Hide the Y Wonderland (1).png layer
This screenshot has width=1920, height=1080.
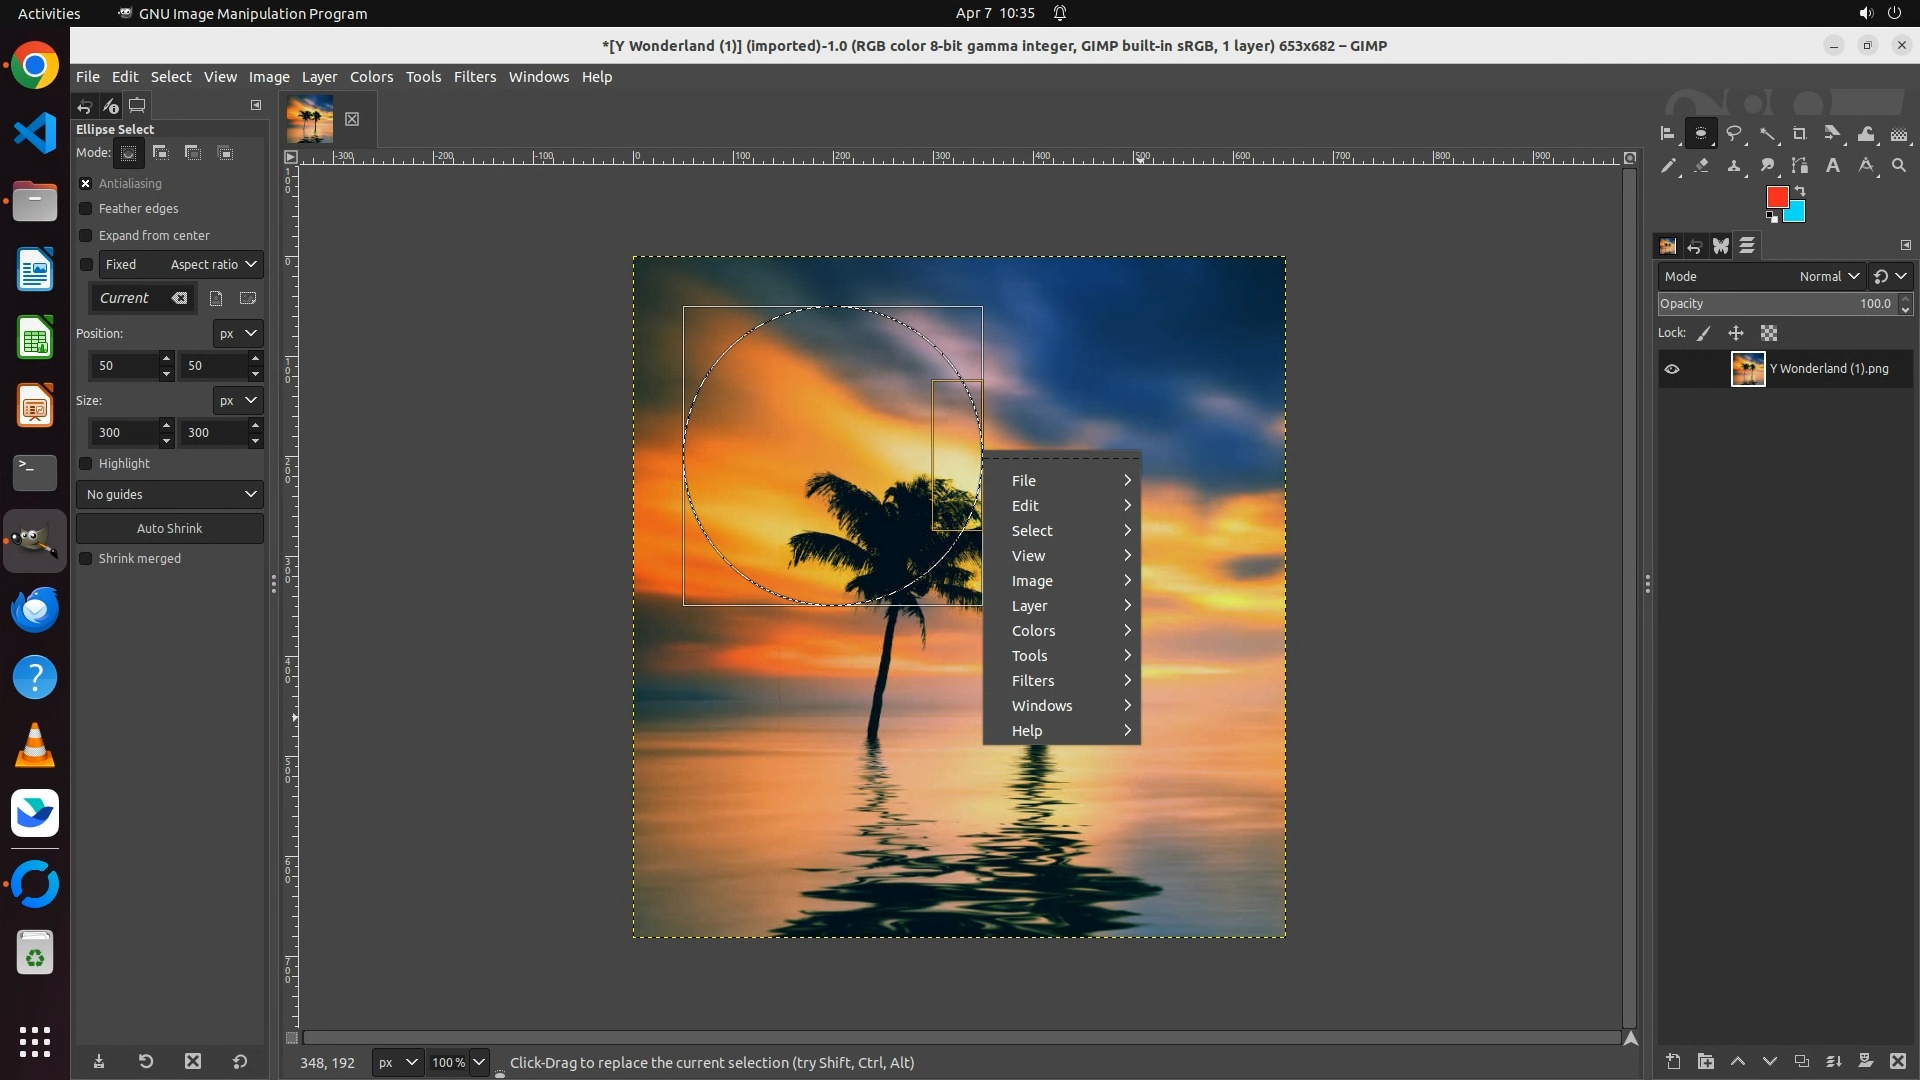coord(1672,369)
